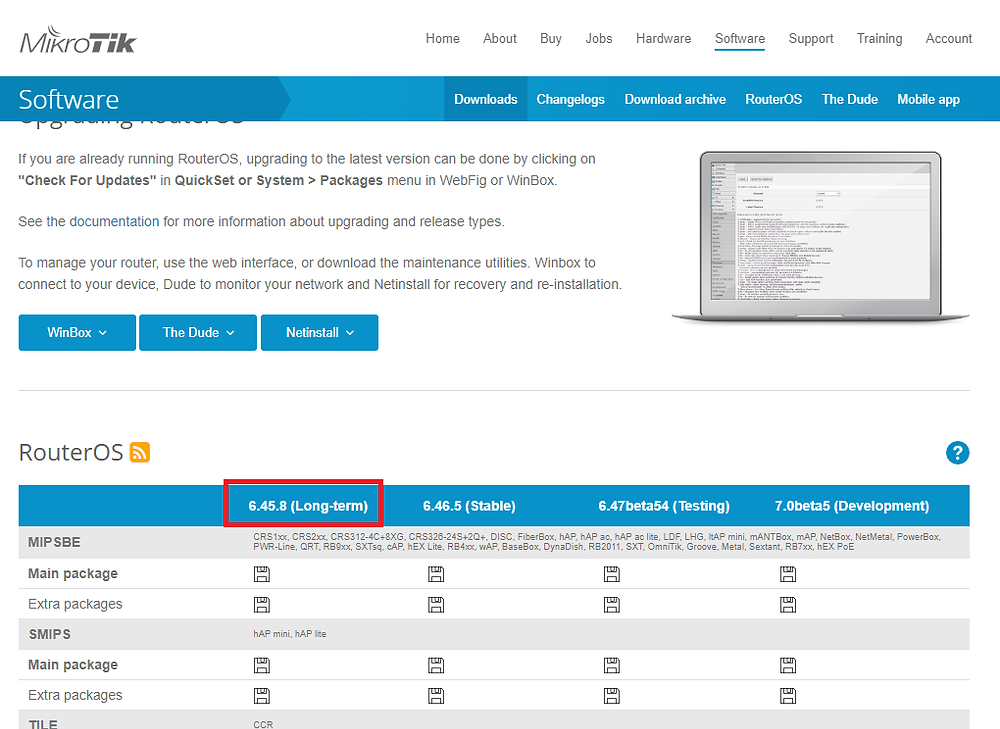Download SMIPS Extra packages 6.45.8 Long-term
1000x729 pixels.
[x=261, y=695]
